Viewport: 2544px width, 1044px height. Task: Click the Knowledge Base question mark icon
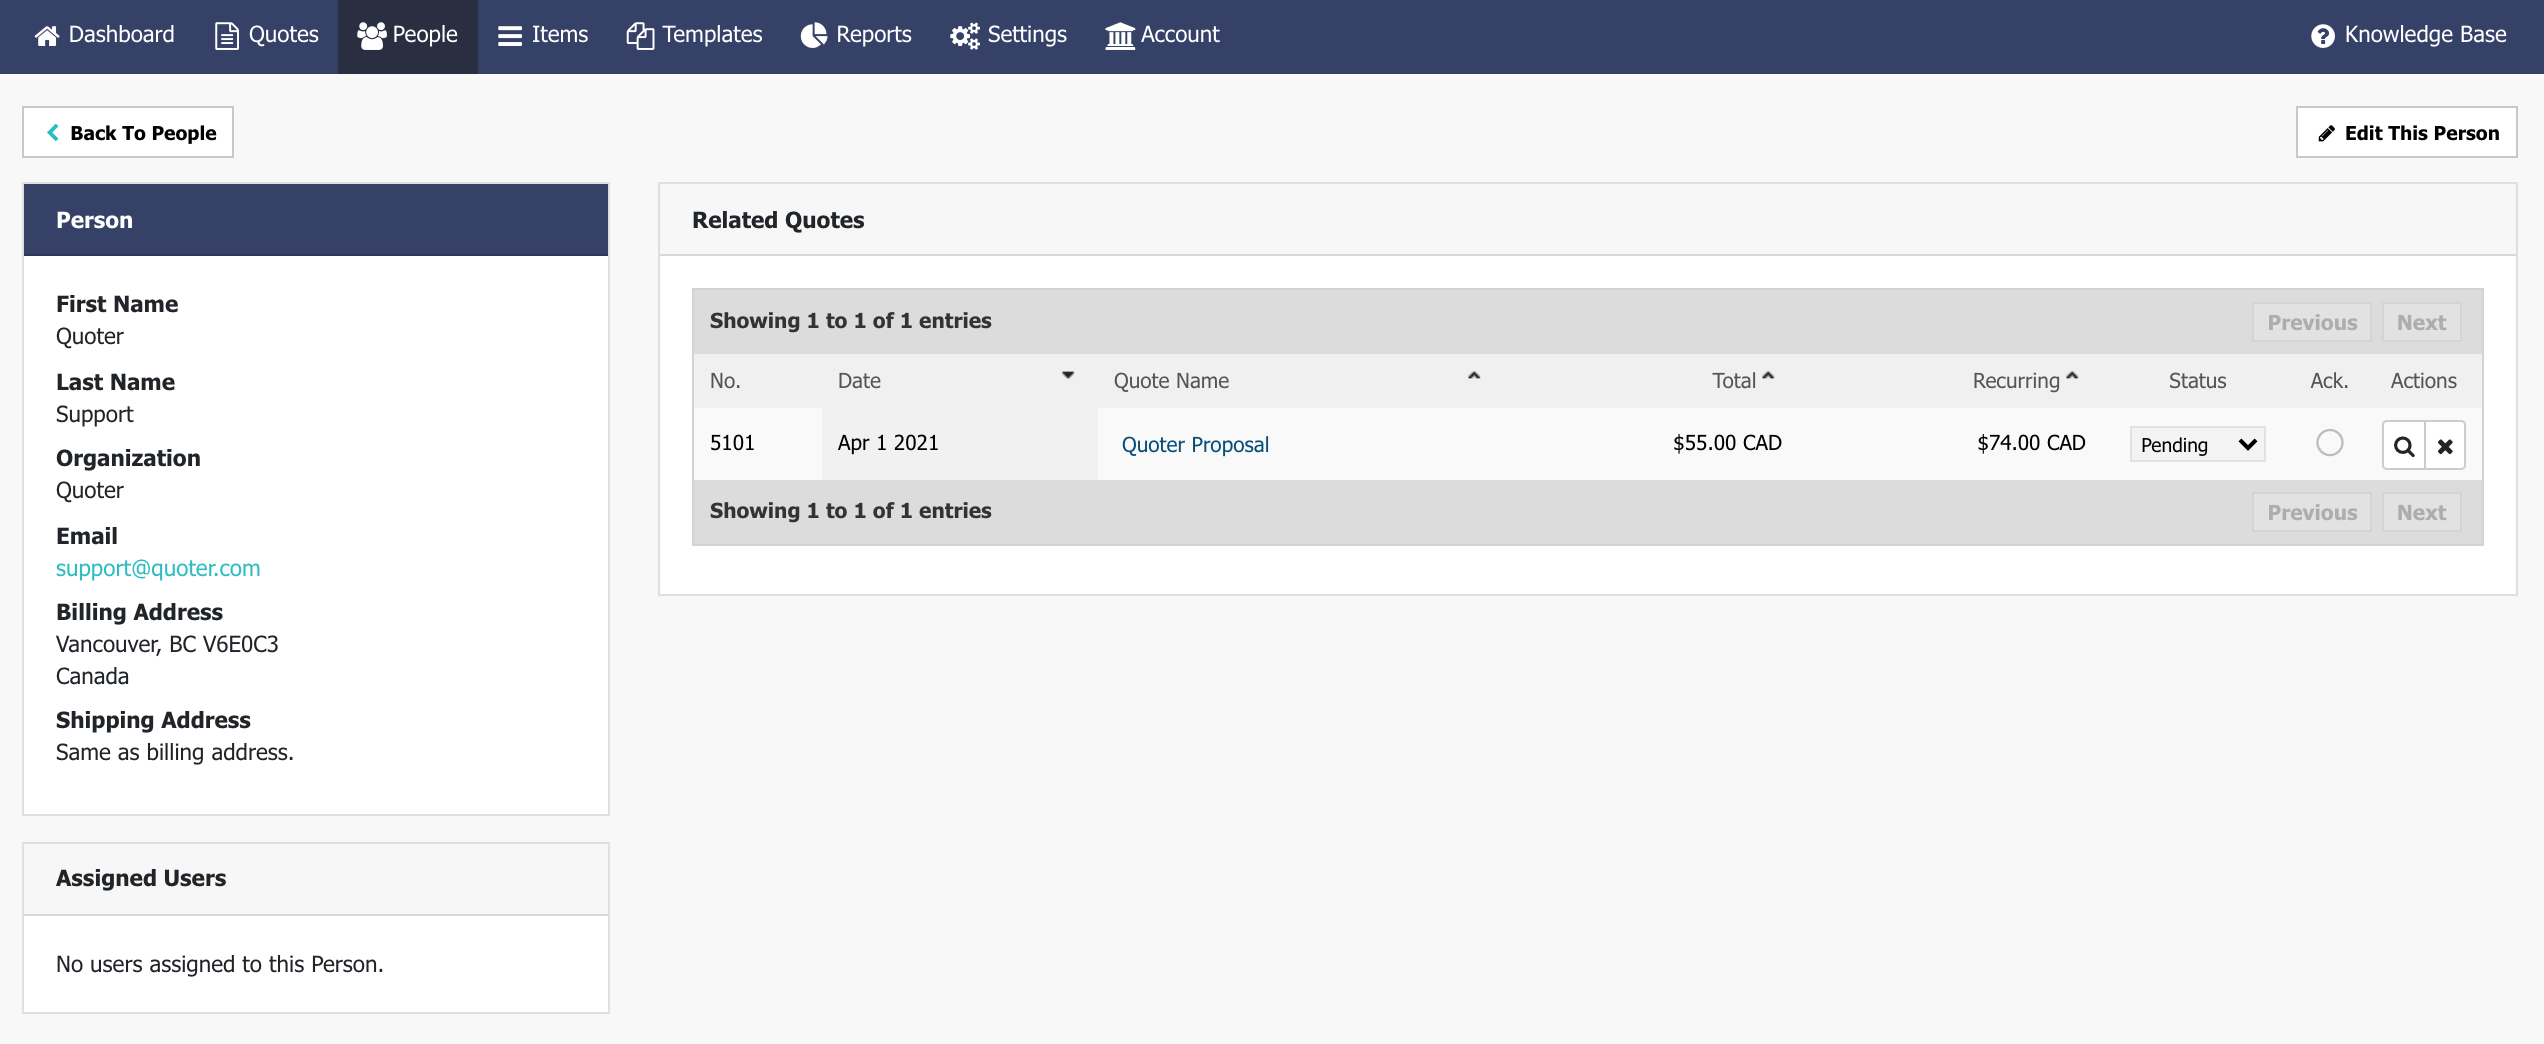click(x=2323, y=36)
